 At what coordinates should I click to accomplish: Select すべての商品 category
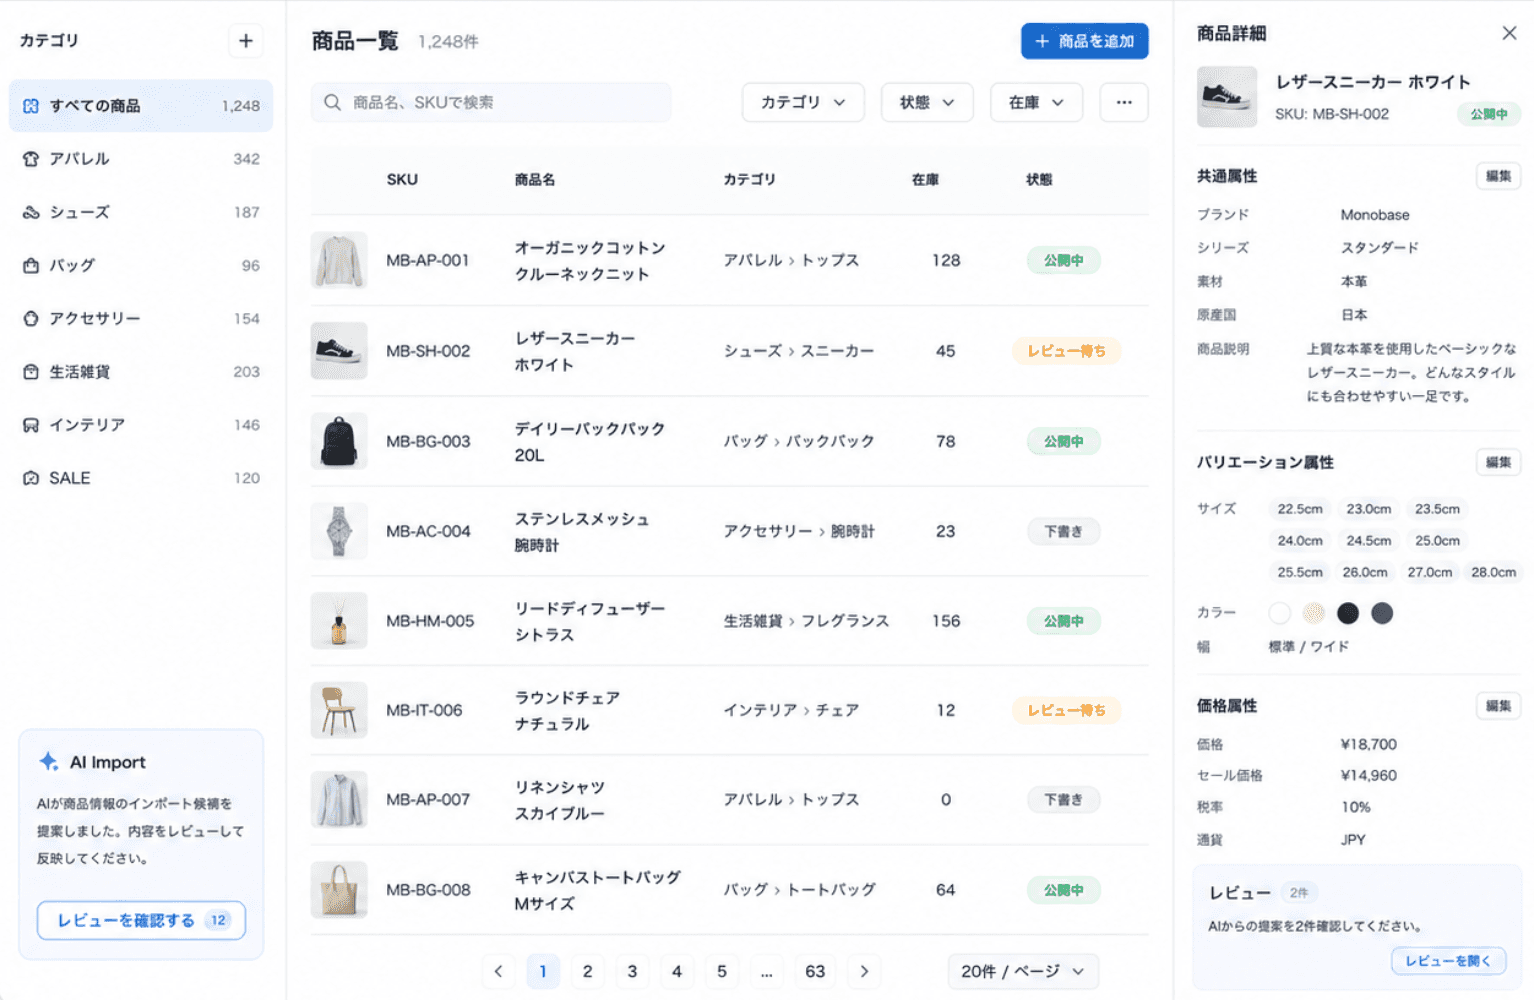[141, 106]
